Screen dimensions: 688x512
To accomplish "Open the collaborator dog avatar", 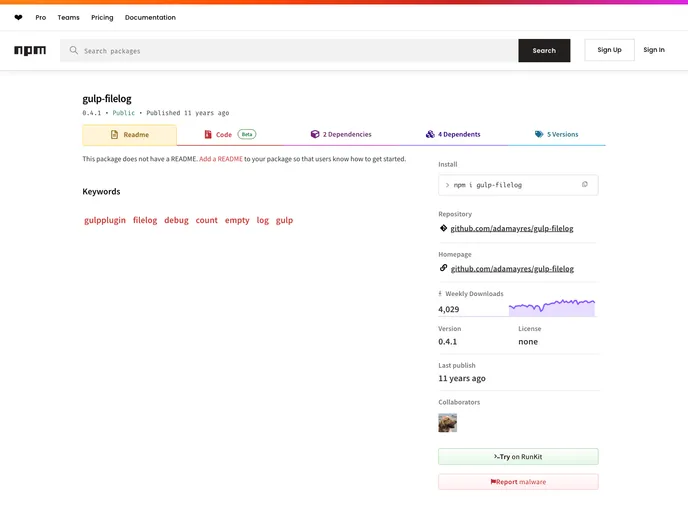I will click(x=448, y=423).
